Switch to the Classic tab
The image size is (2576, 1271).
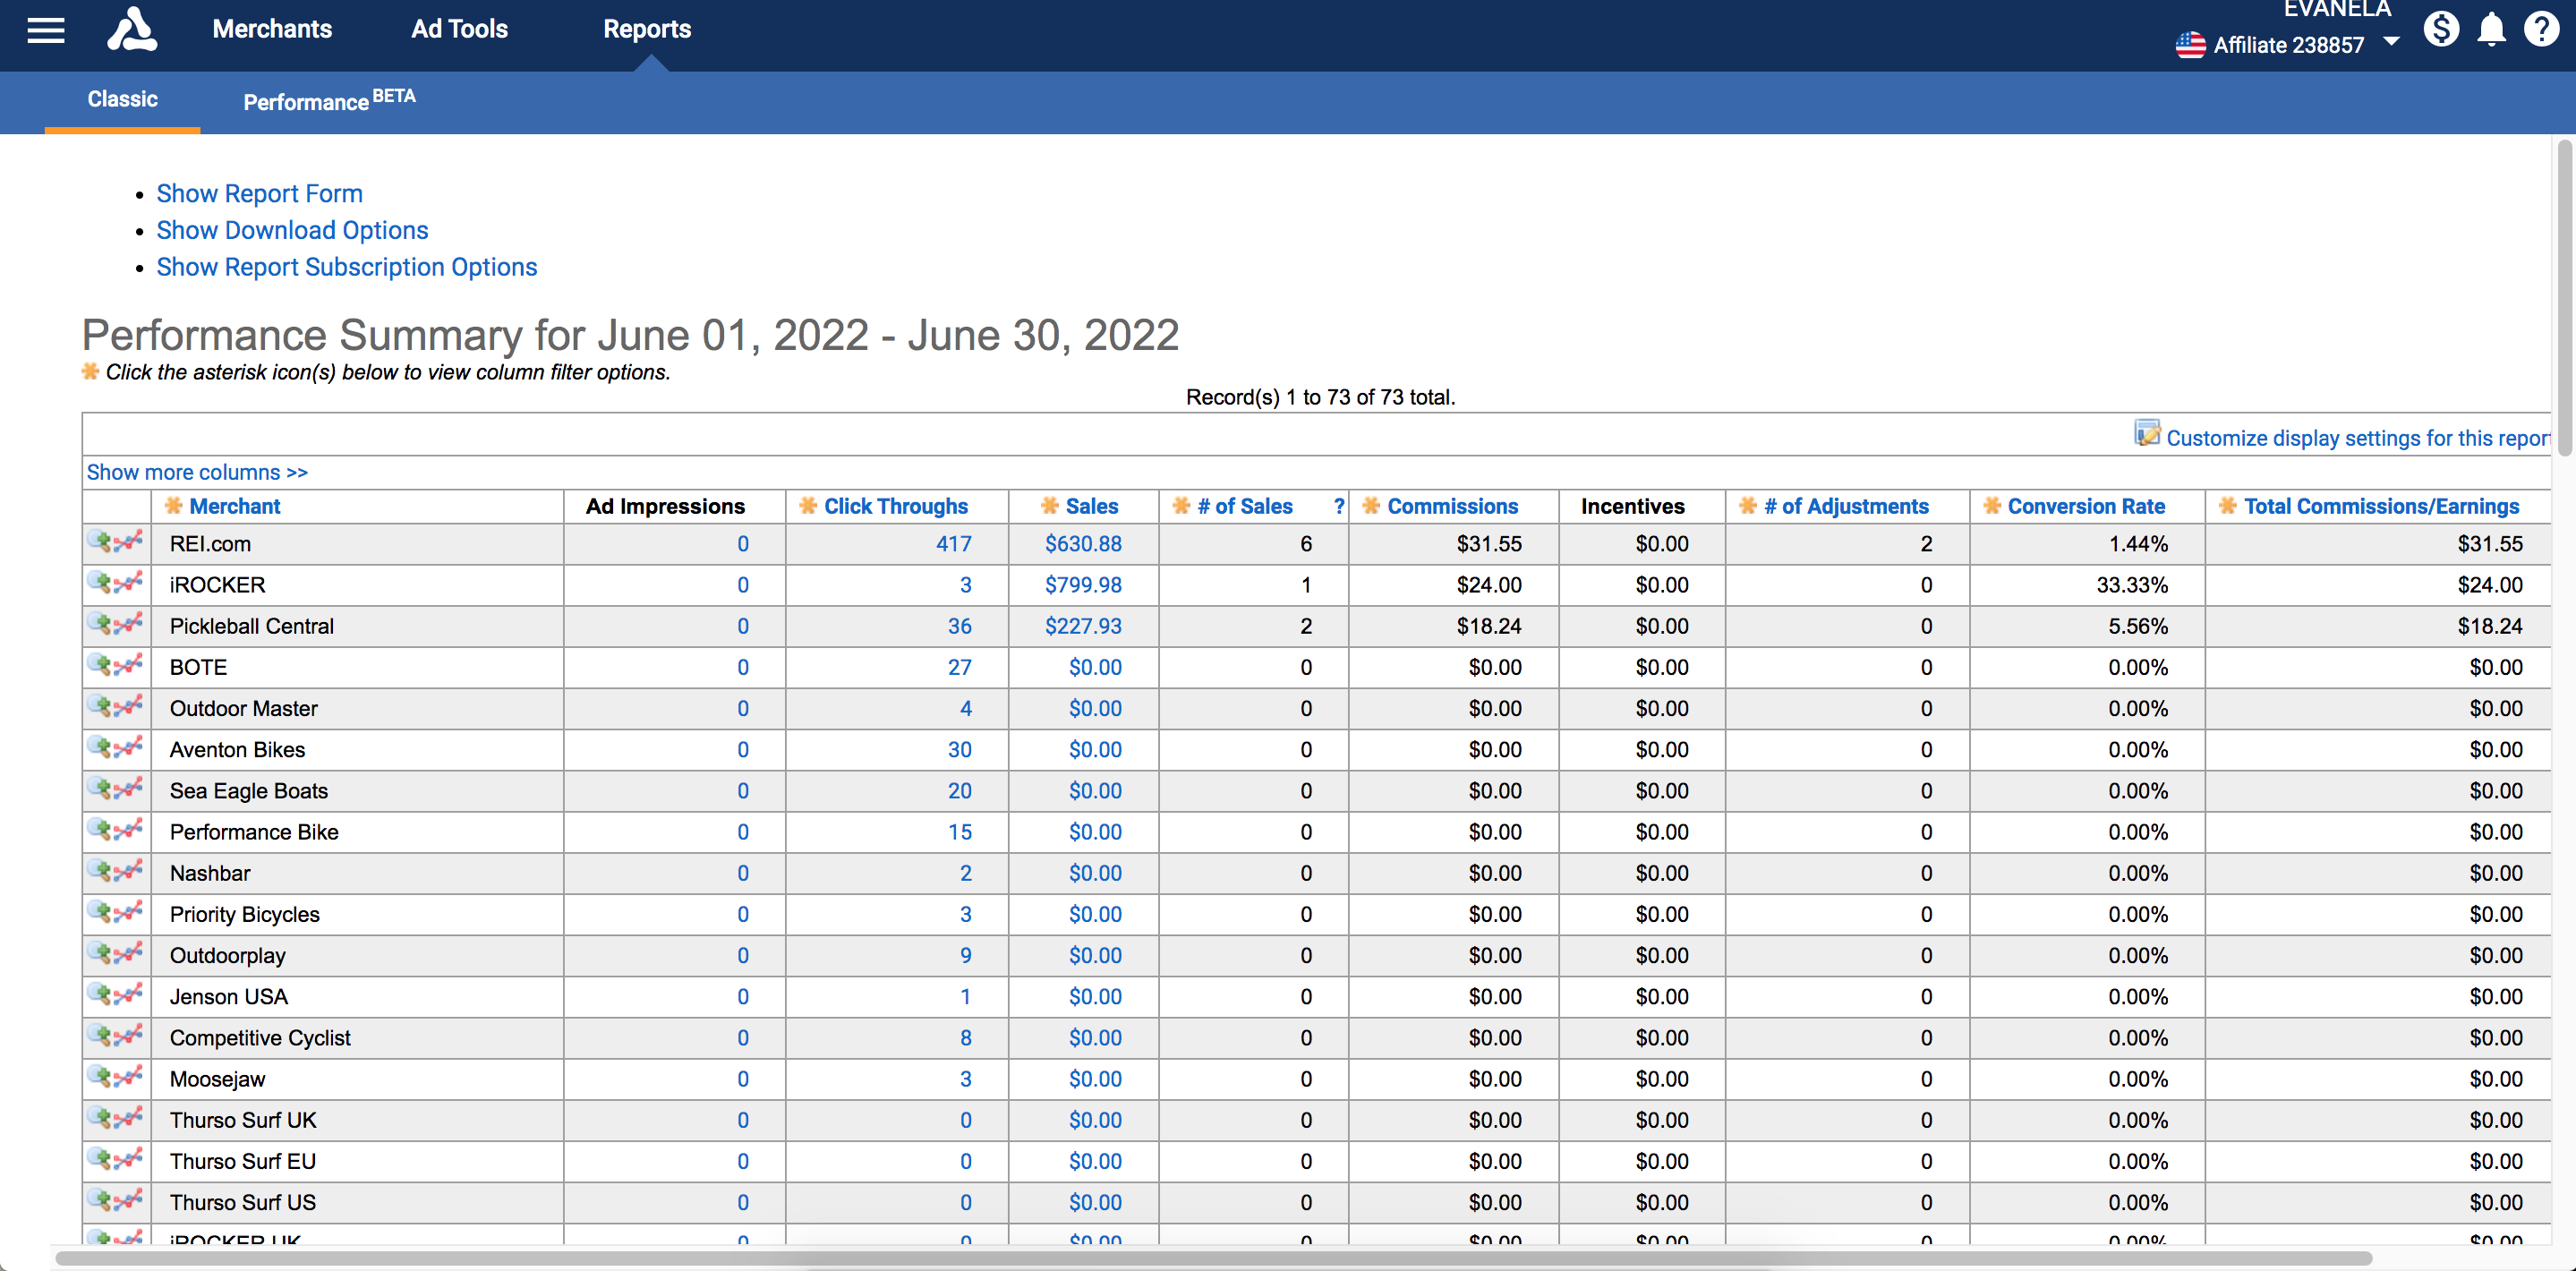click(122, 99)
